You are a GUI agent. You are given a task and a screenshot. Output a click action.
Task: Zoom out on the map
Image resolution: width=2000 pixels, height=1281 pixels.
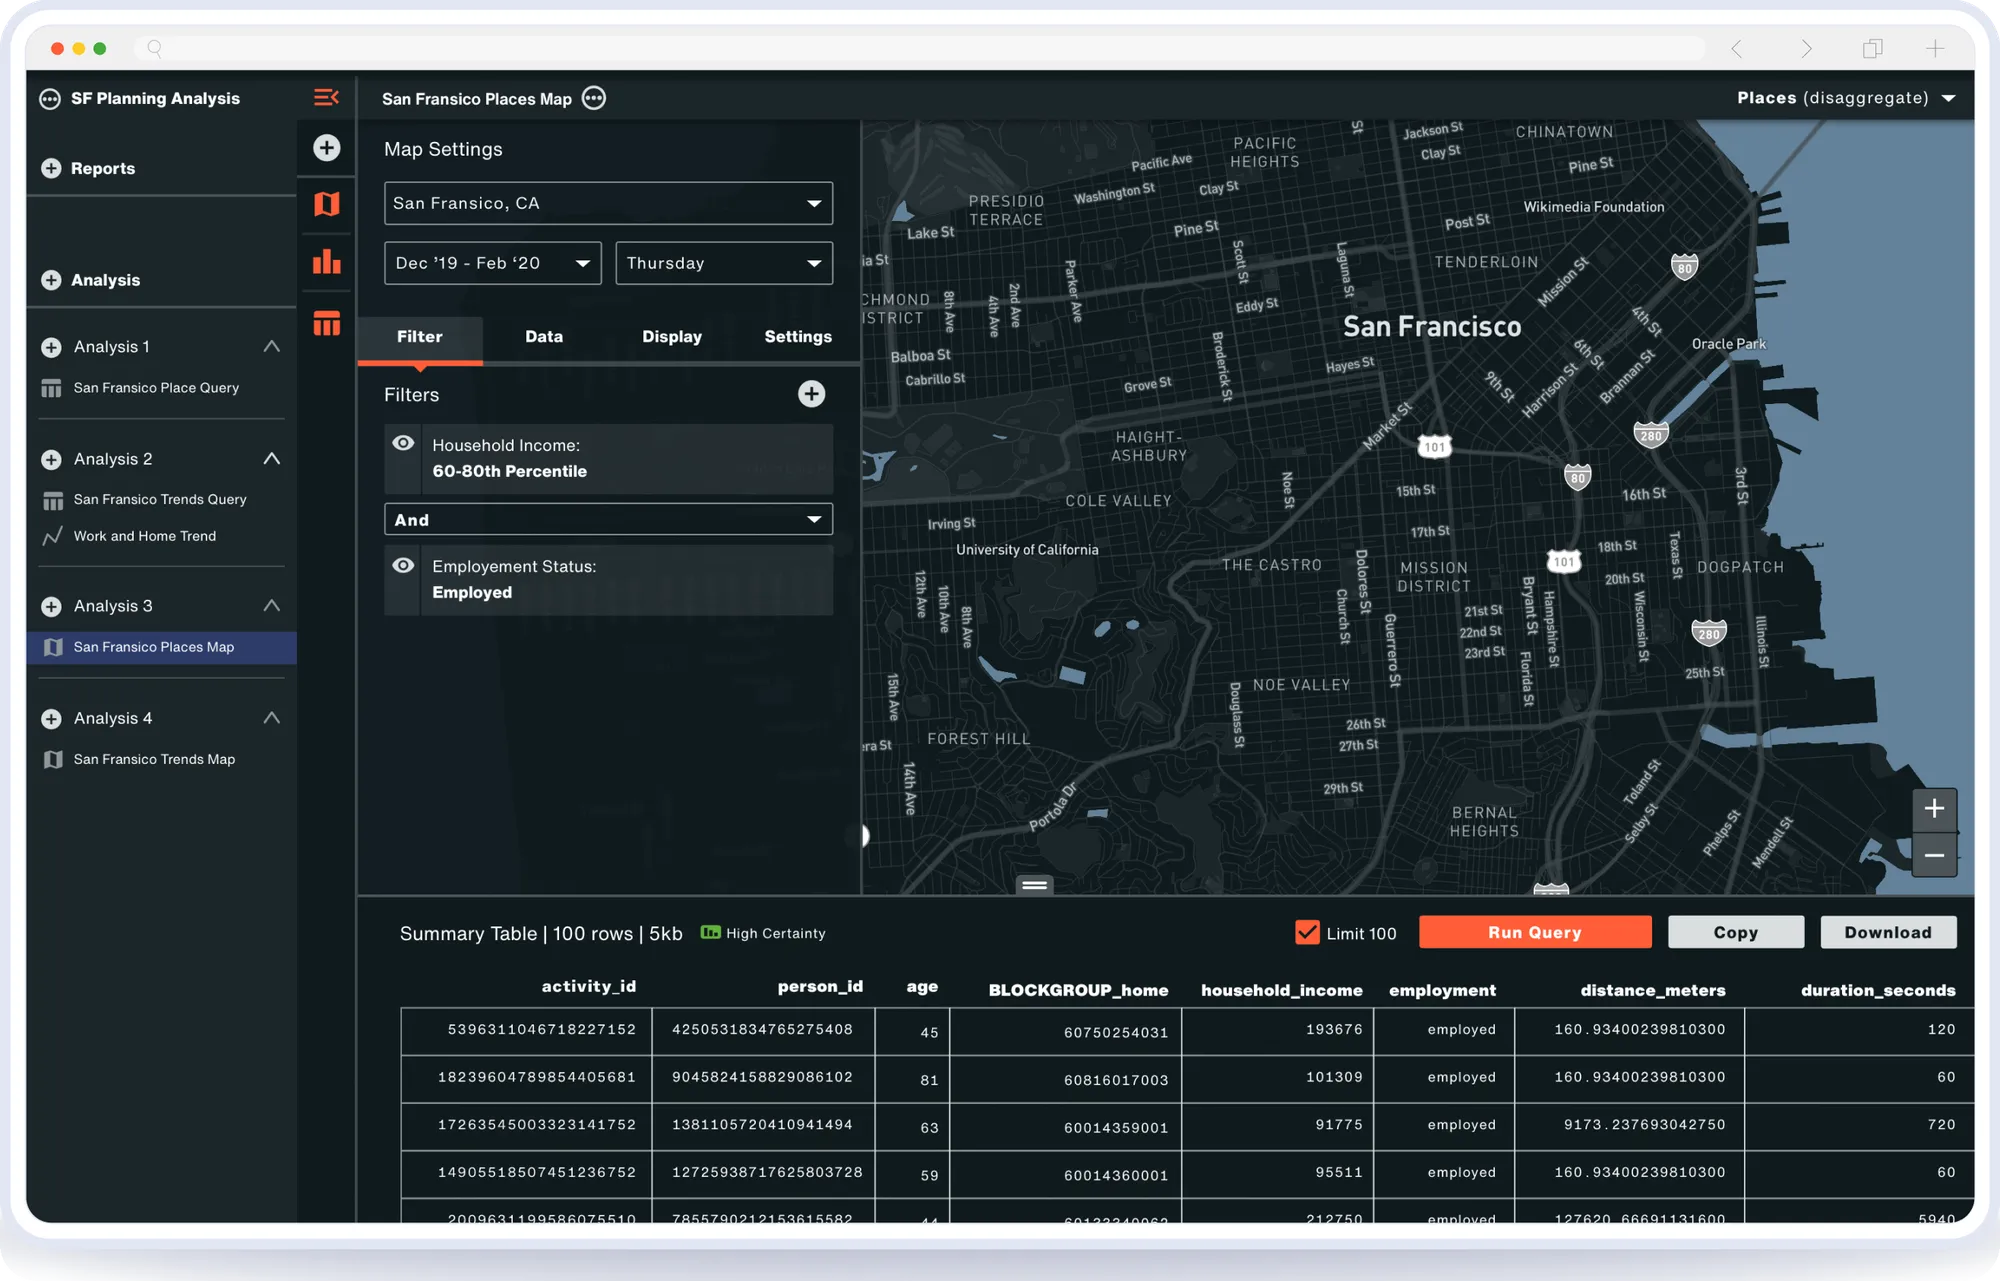pyautogui.click(x=1934, y=855)
